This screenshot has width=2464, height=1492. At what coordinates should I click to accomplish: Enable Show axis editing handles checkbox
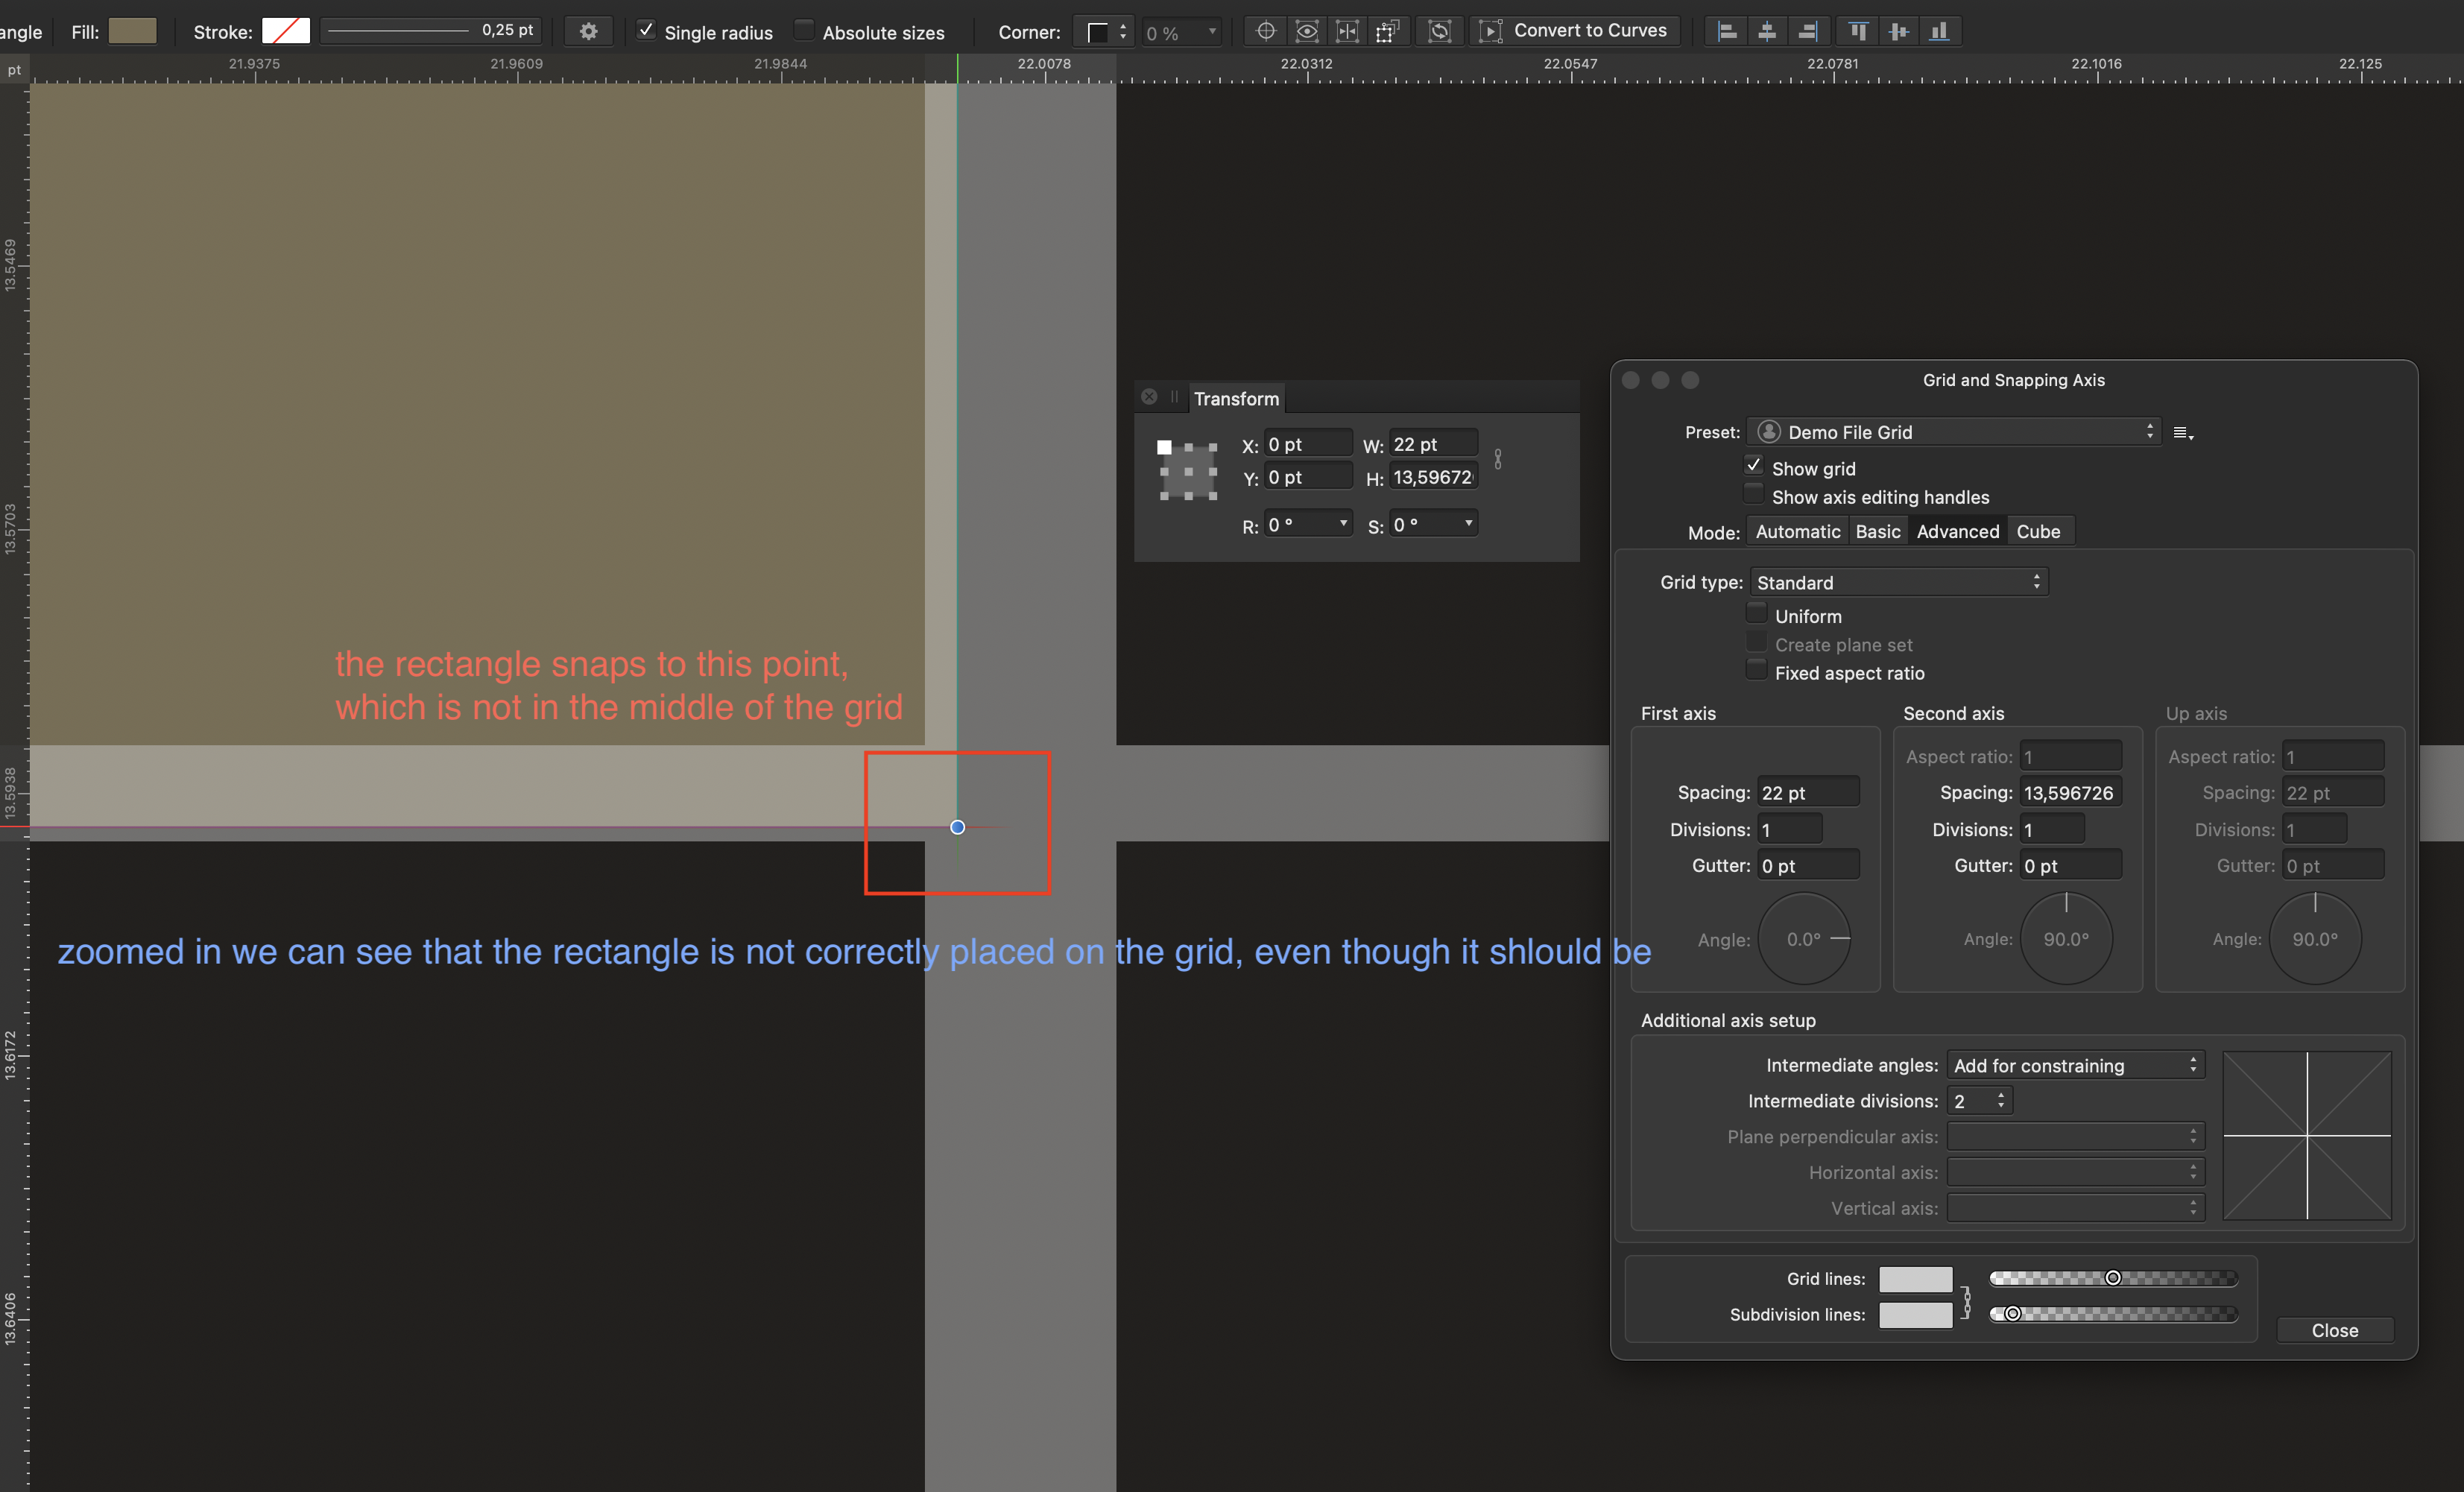pos(1753,494)
